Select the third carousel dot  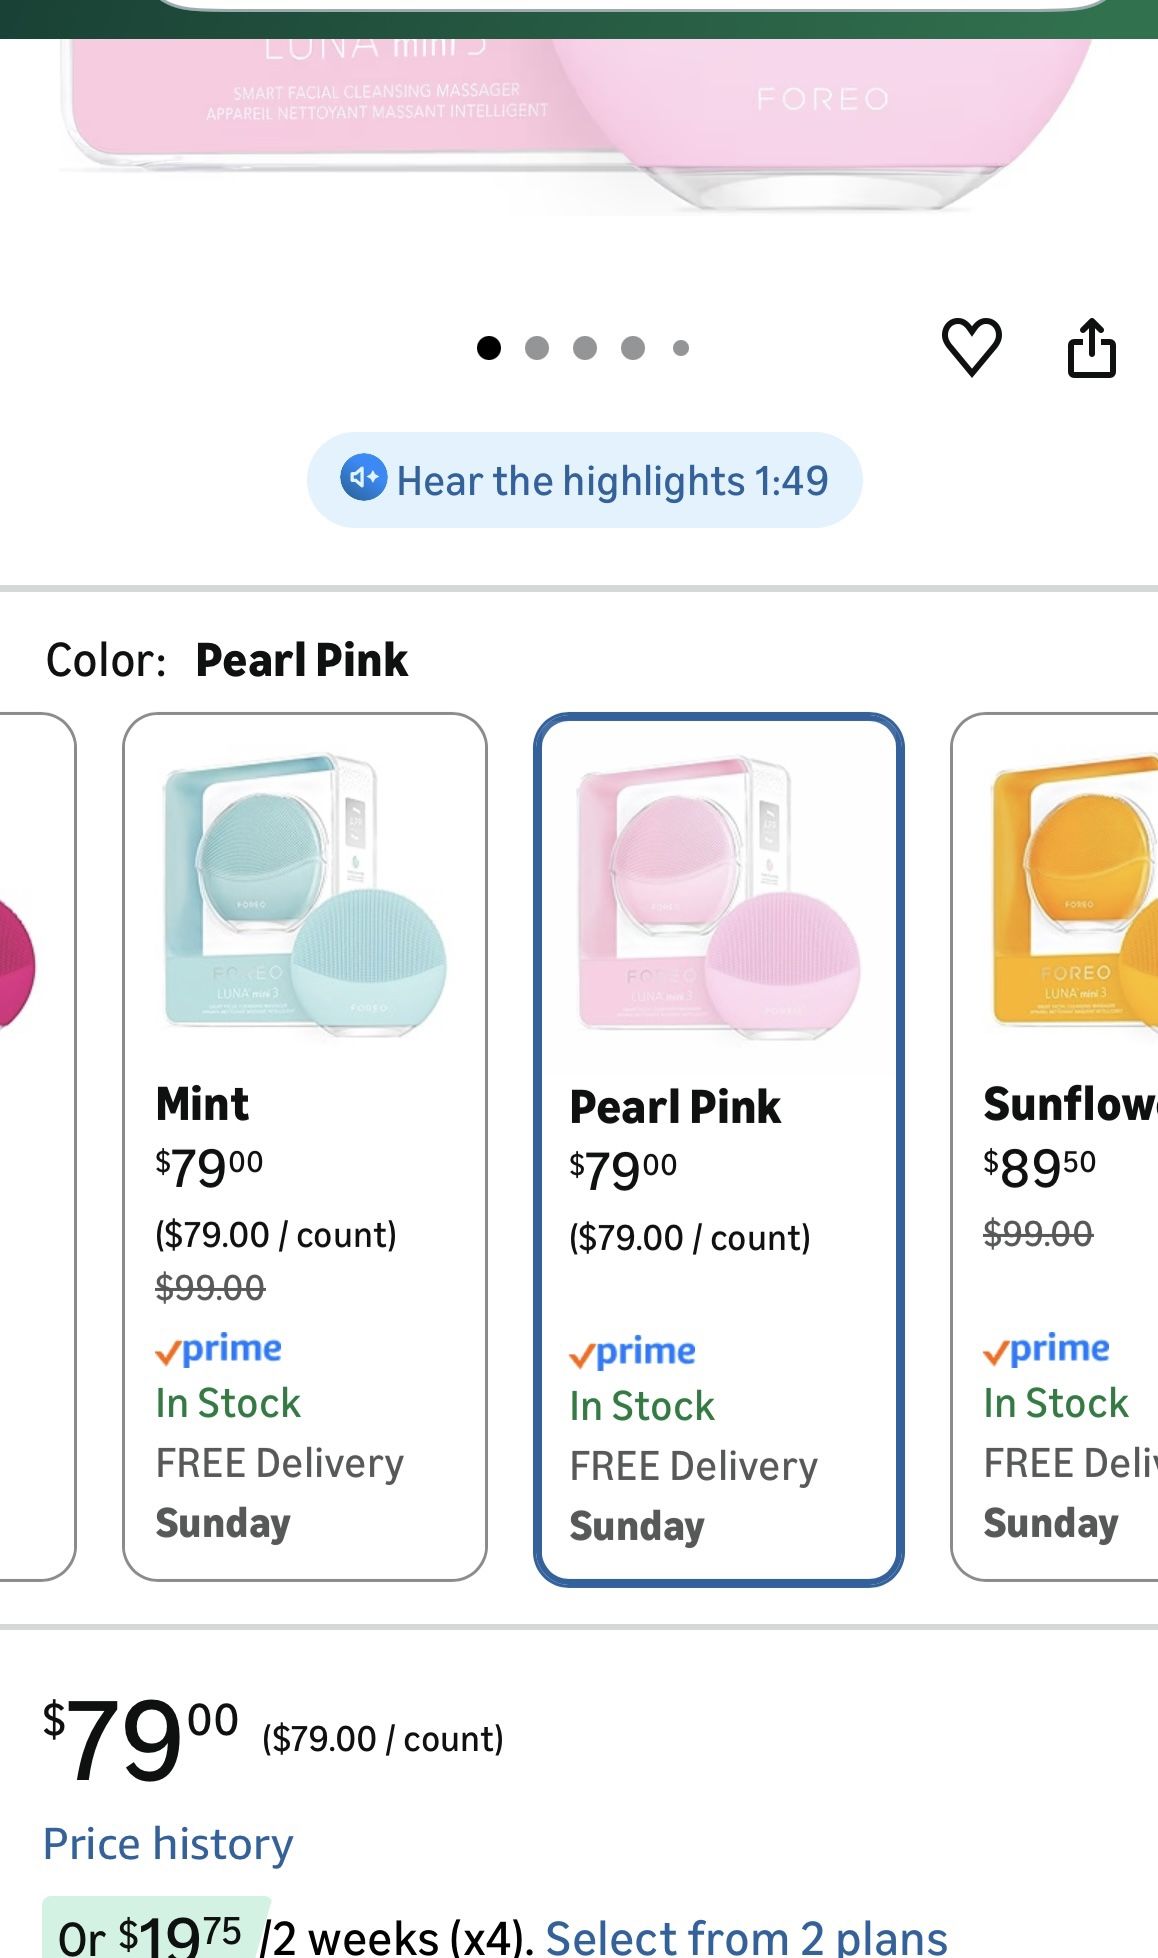point(585,347)
